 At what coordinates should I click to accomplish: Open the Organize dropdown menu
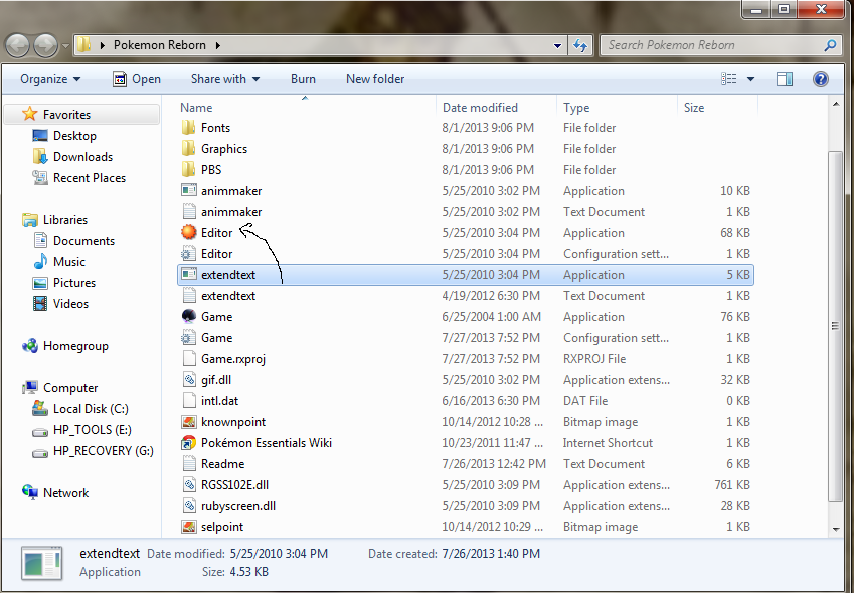click(49, 79)
